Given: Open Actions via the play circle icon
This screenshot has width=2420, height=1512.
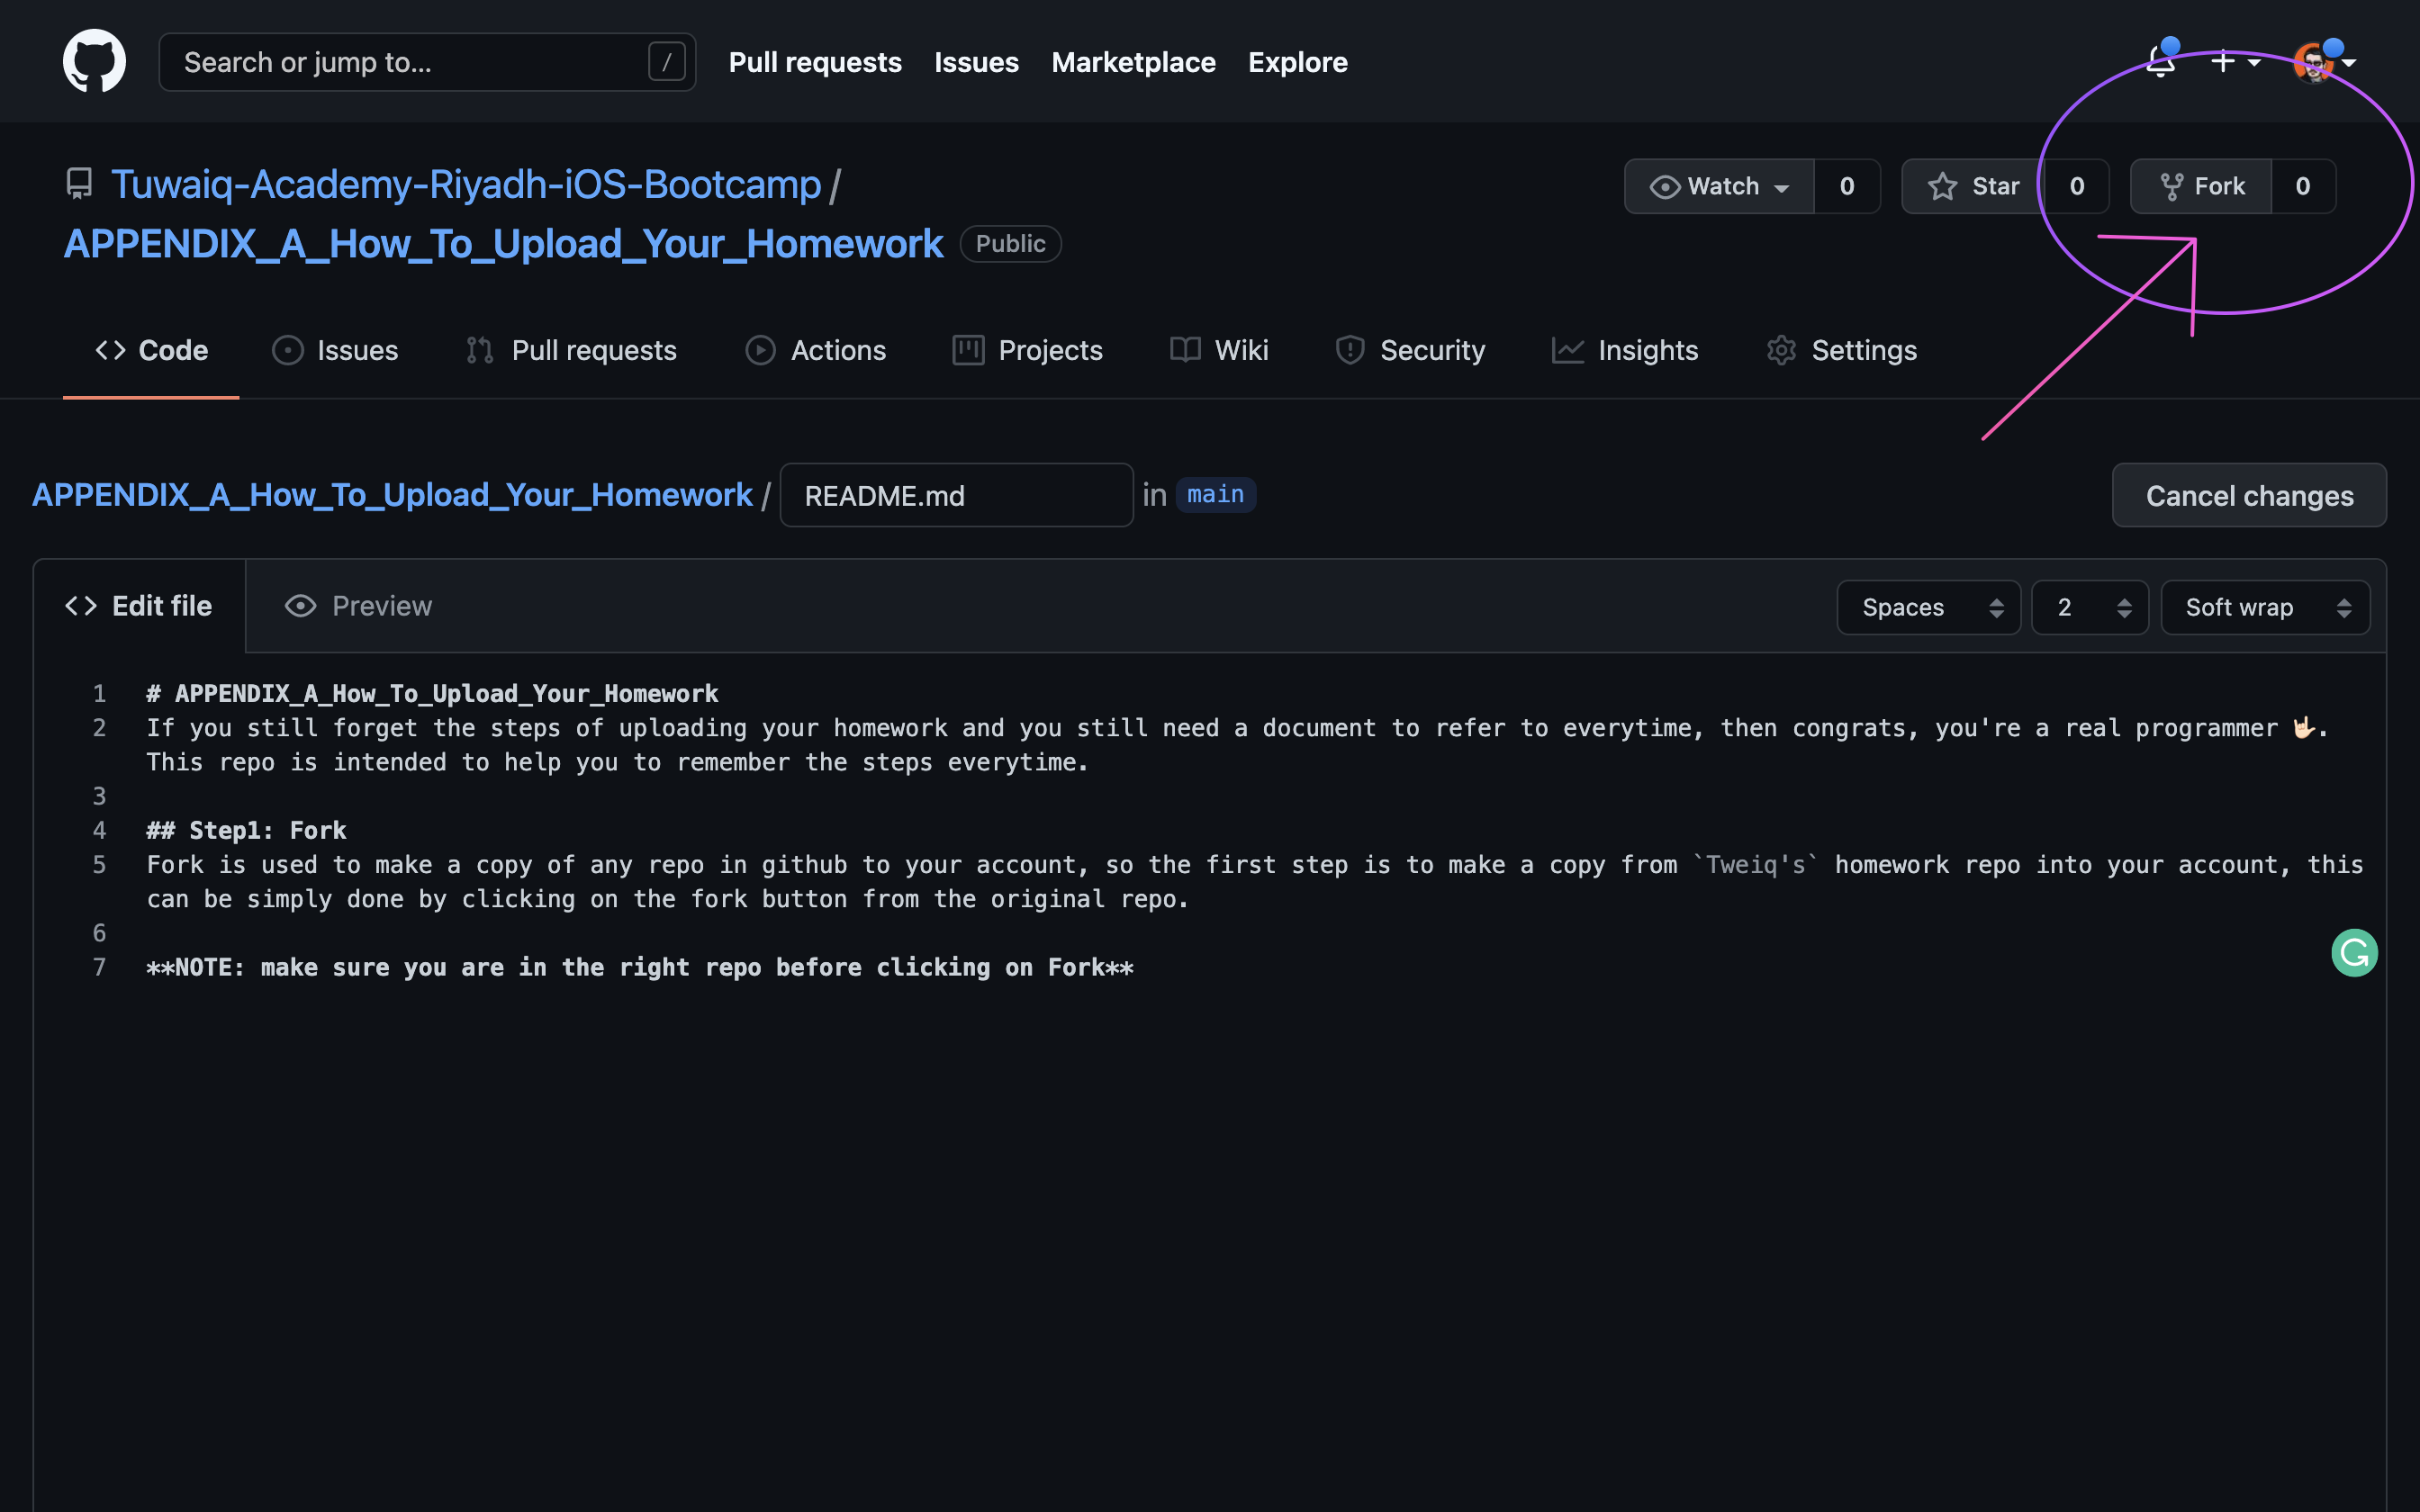Looking at the screenshot, I should point(760,350).
